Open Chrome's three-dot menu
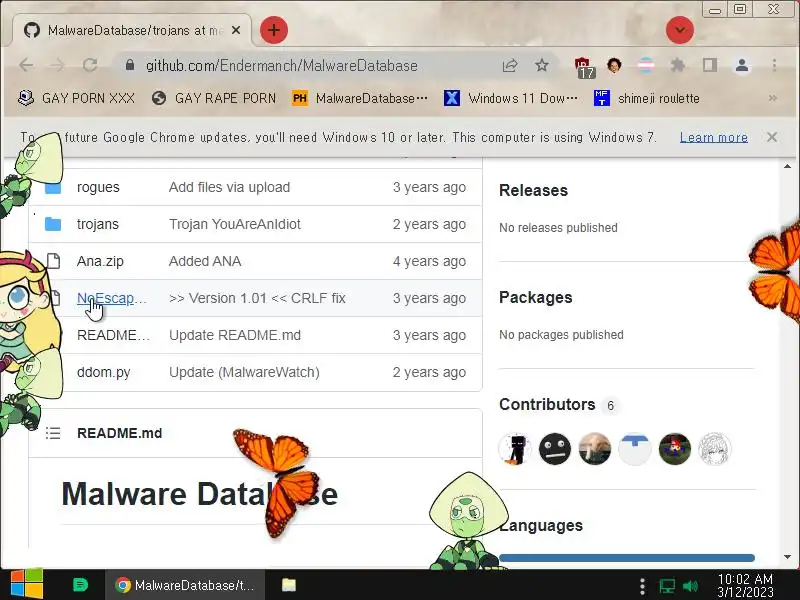 pyautogui.click(x=774, y=65)
